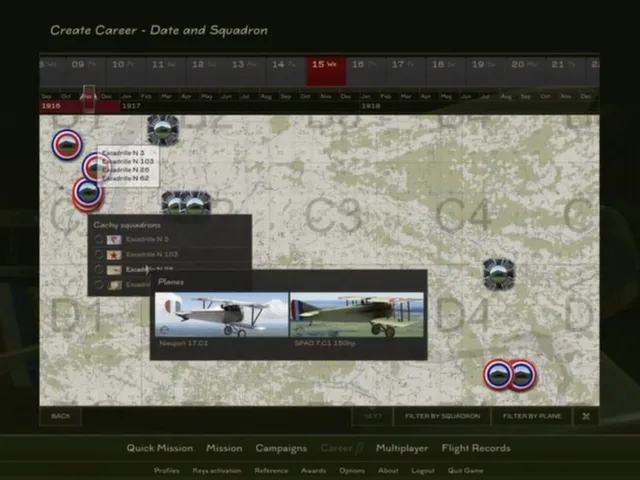Select Escadrille N 103 radio button
This screenshot has width=640, height=480.
coord(98,255)
